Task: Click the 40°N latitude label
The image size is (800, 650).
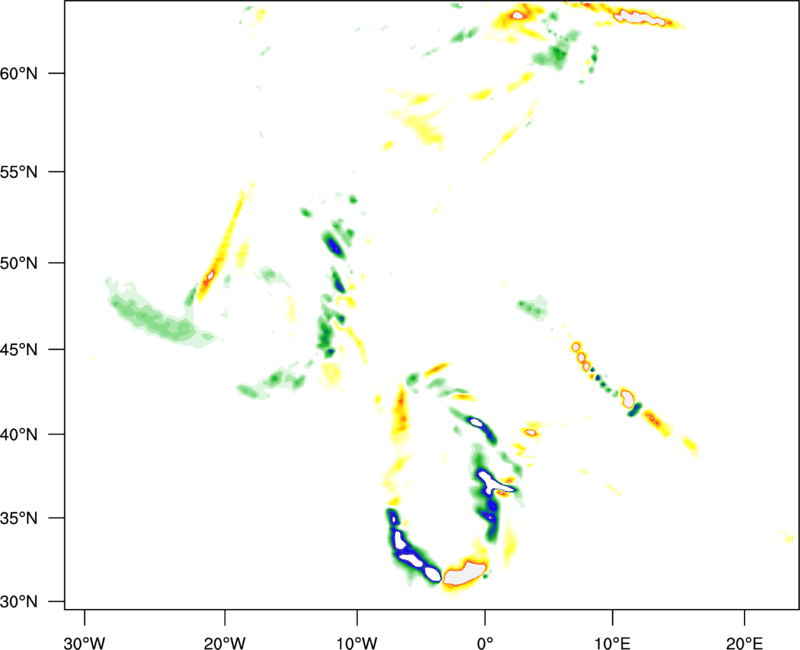Action: coord(19,435)
